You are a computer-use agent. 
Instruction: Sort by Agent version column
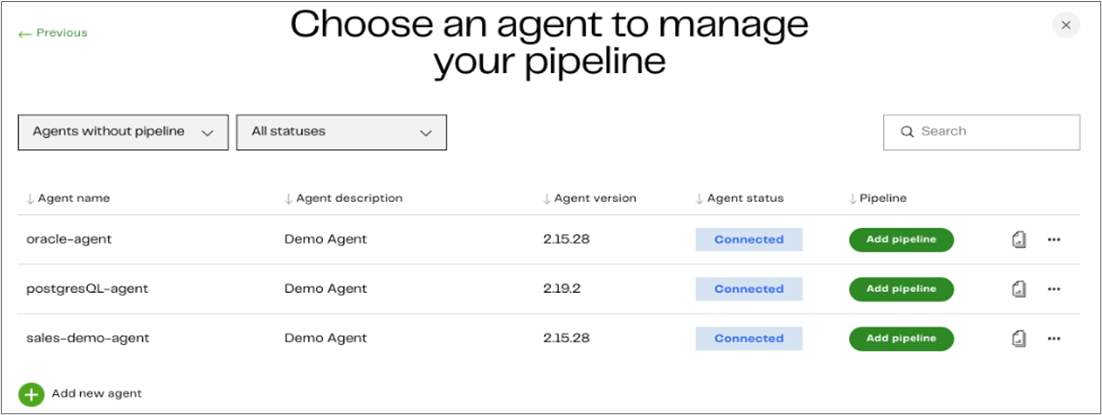click(x=590, y=198)
